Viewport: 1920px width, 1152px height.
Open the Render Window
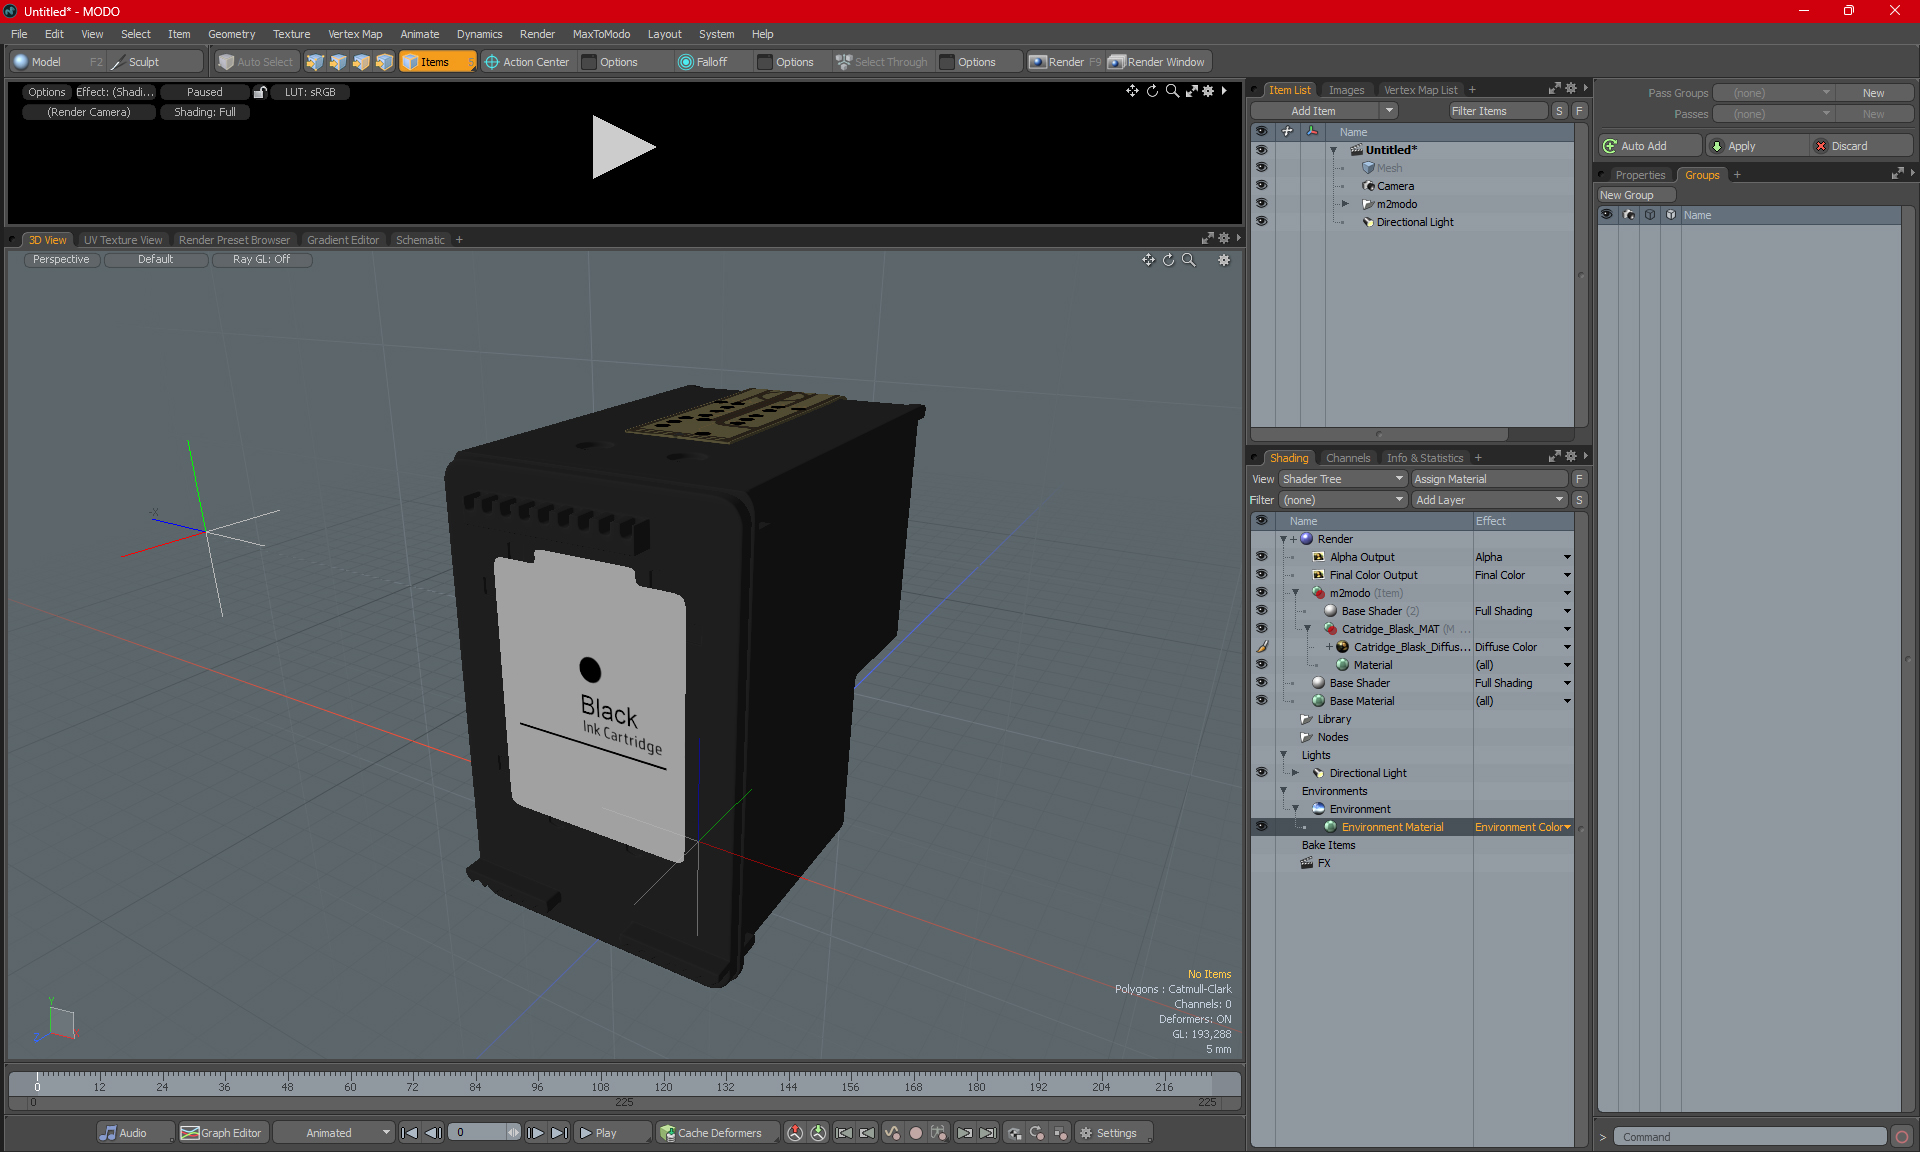pyautogui.click(x=1157, y=62)
